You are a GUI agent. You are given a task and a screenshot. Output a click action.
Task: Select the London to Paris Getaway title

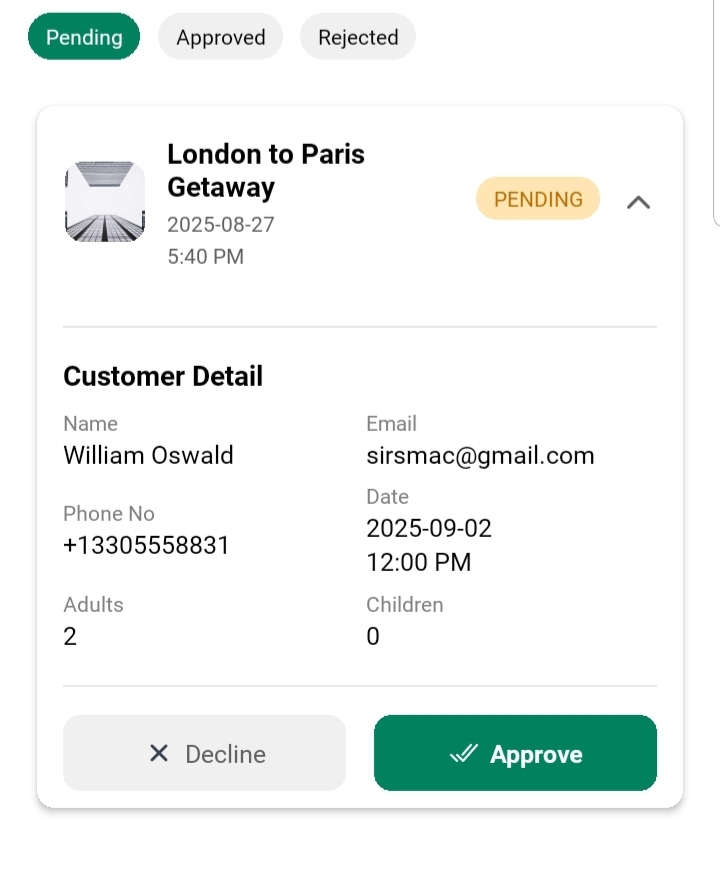266,170
